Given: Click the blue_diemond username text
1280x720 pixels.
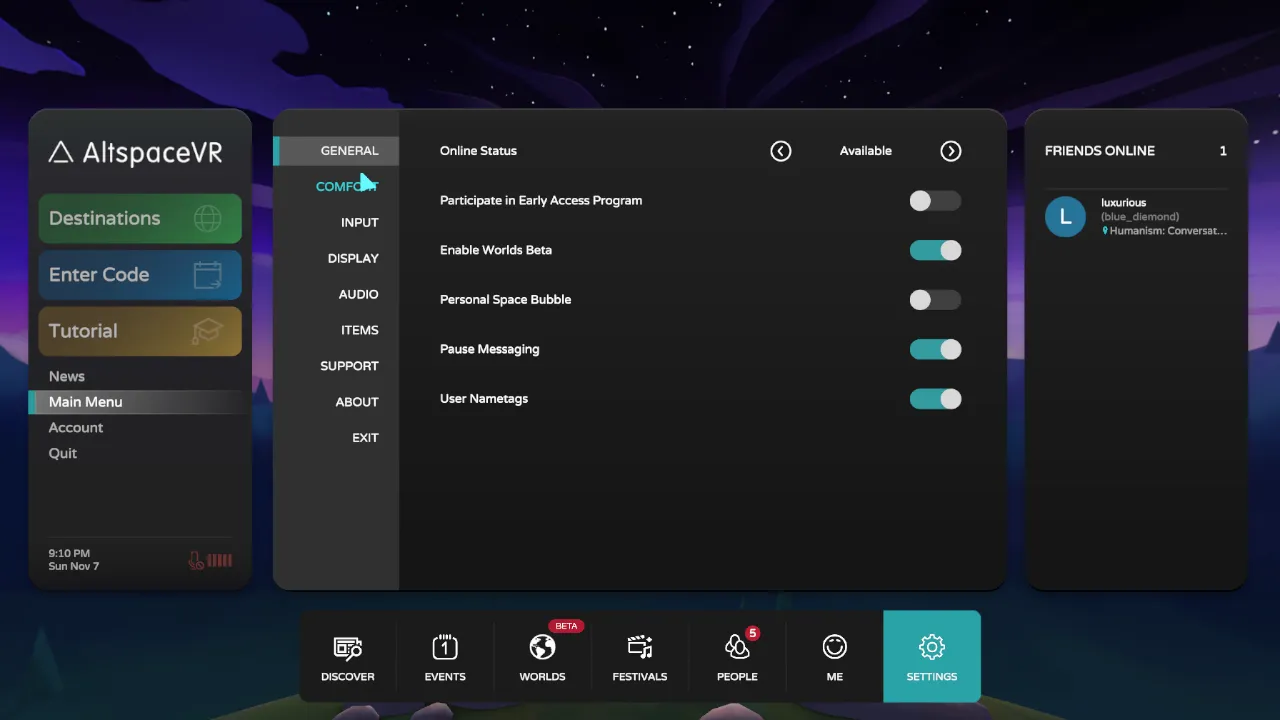Looking at the screenshot, I should click(x=1140, y=217).
